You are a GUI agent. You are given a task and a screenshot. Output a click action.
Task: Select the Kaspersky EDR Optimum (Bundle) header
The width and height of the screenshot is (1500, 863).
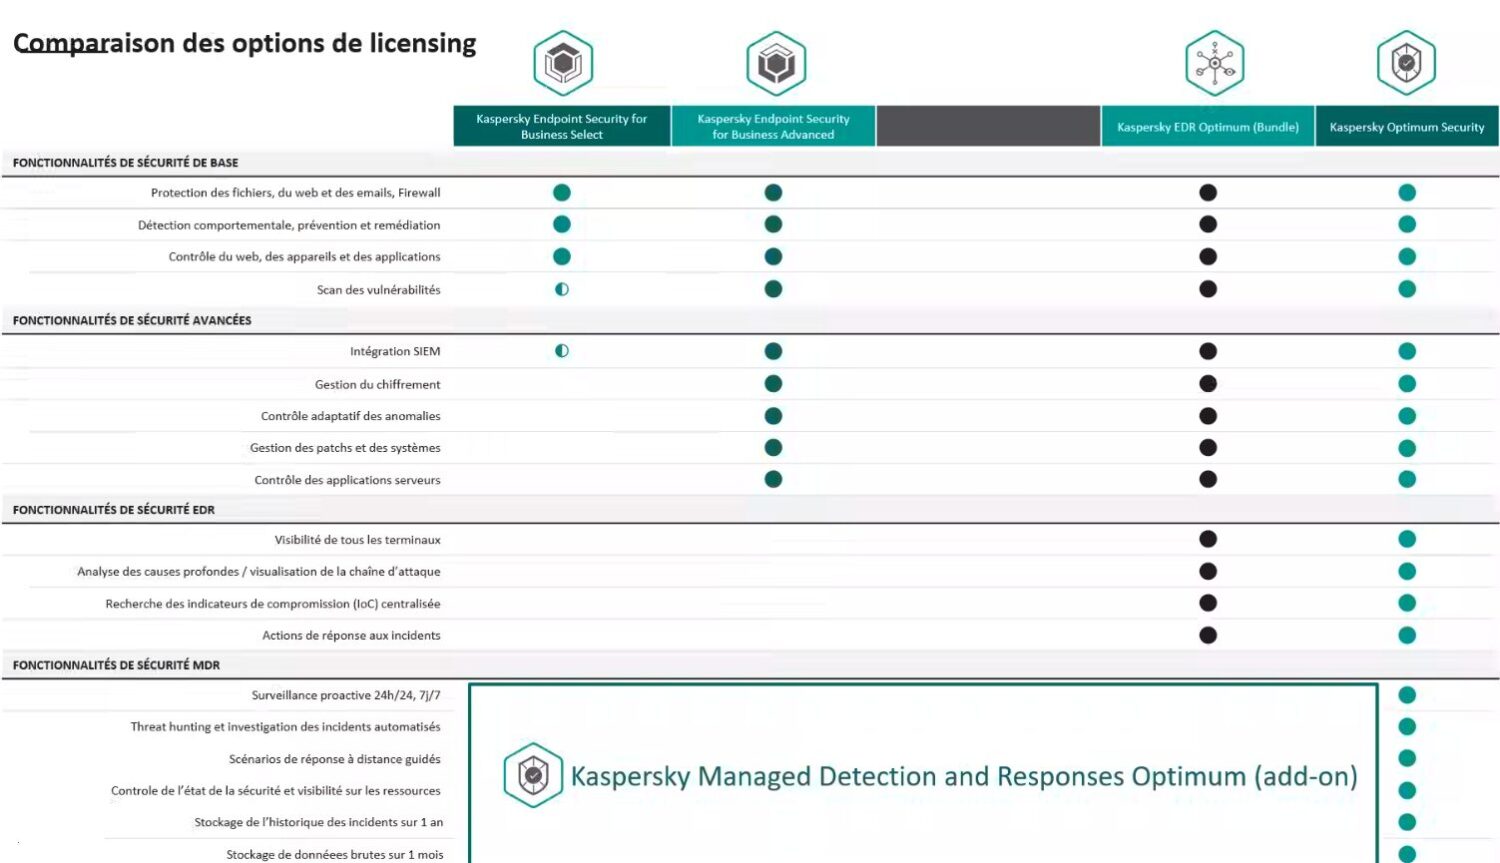click(1208, 126)
